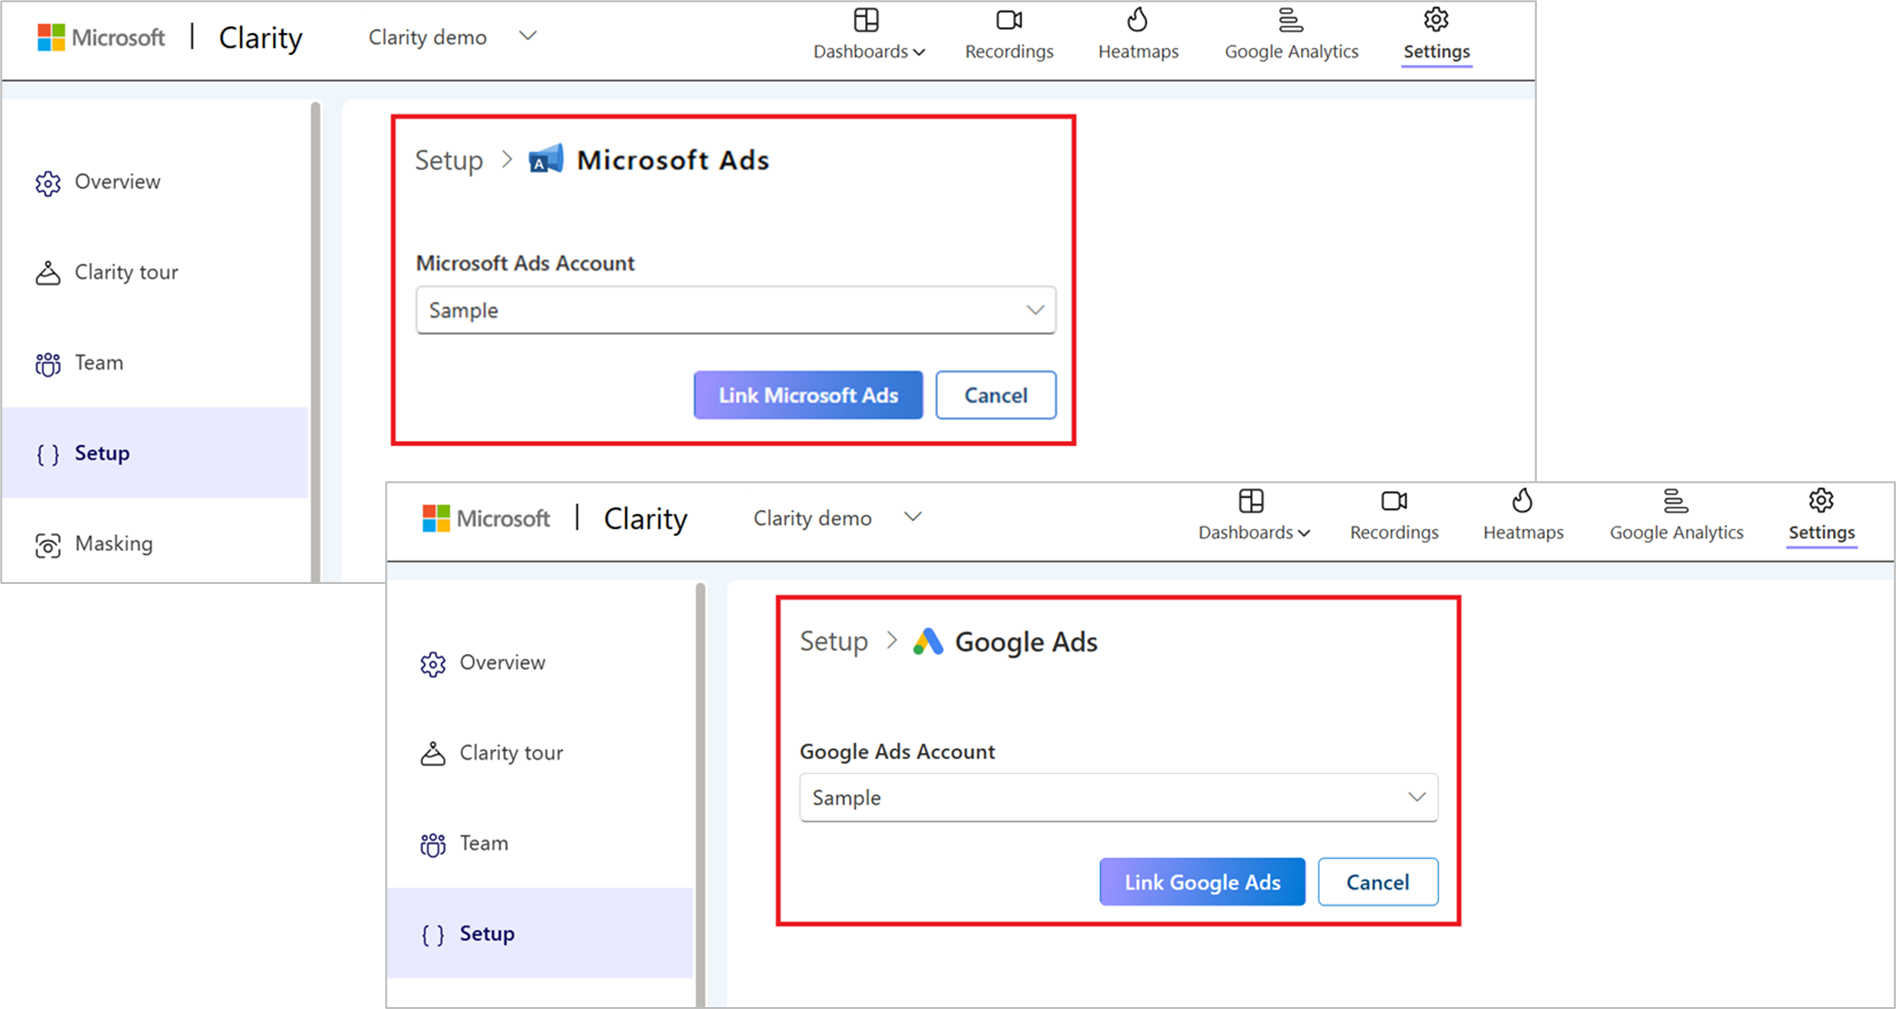Click the Overview gear icon in the Microsoft Ads window sidebar

[48, 183]
